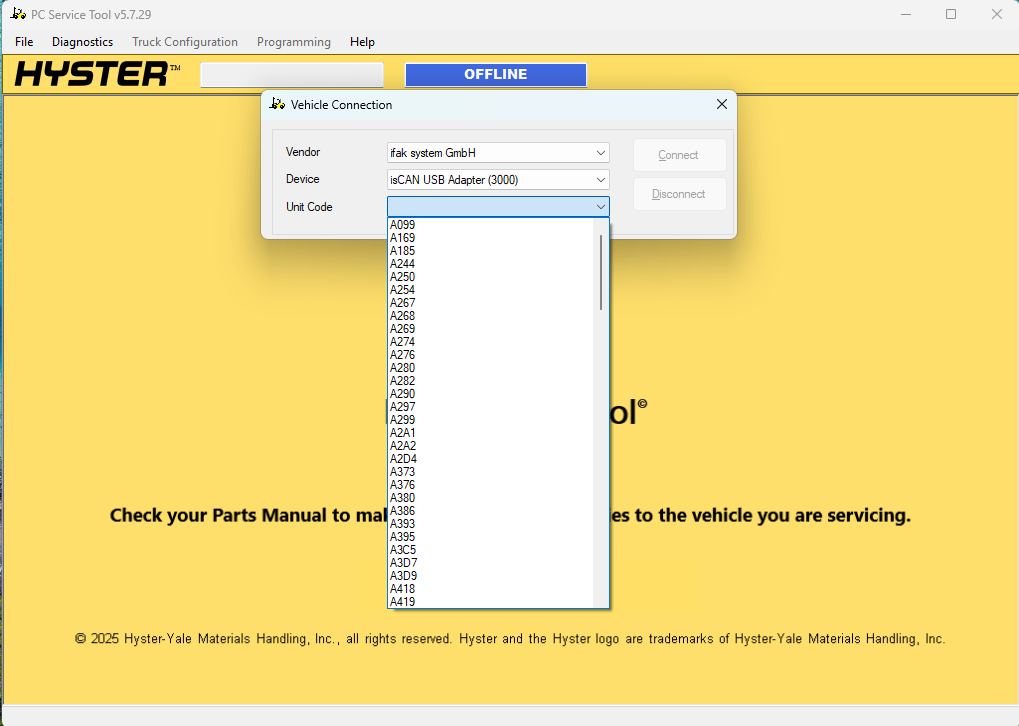Open the Help menu

coord(361,42)
